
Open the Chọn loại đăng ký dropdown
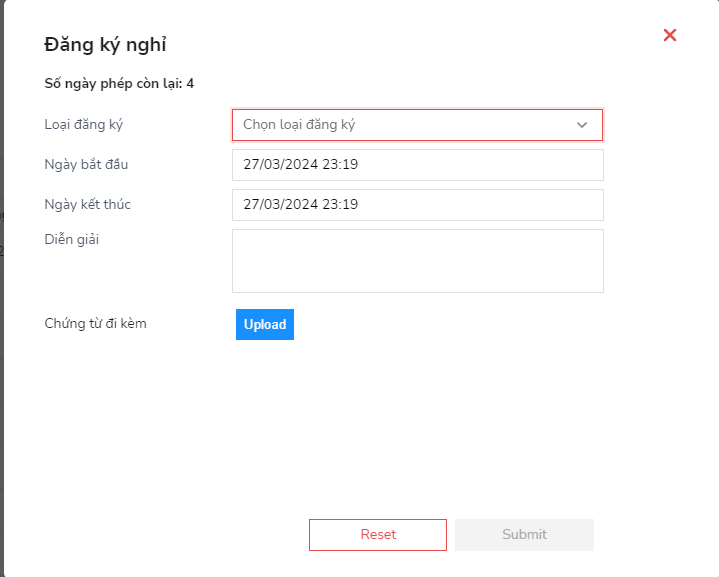tap(400, 125)
